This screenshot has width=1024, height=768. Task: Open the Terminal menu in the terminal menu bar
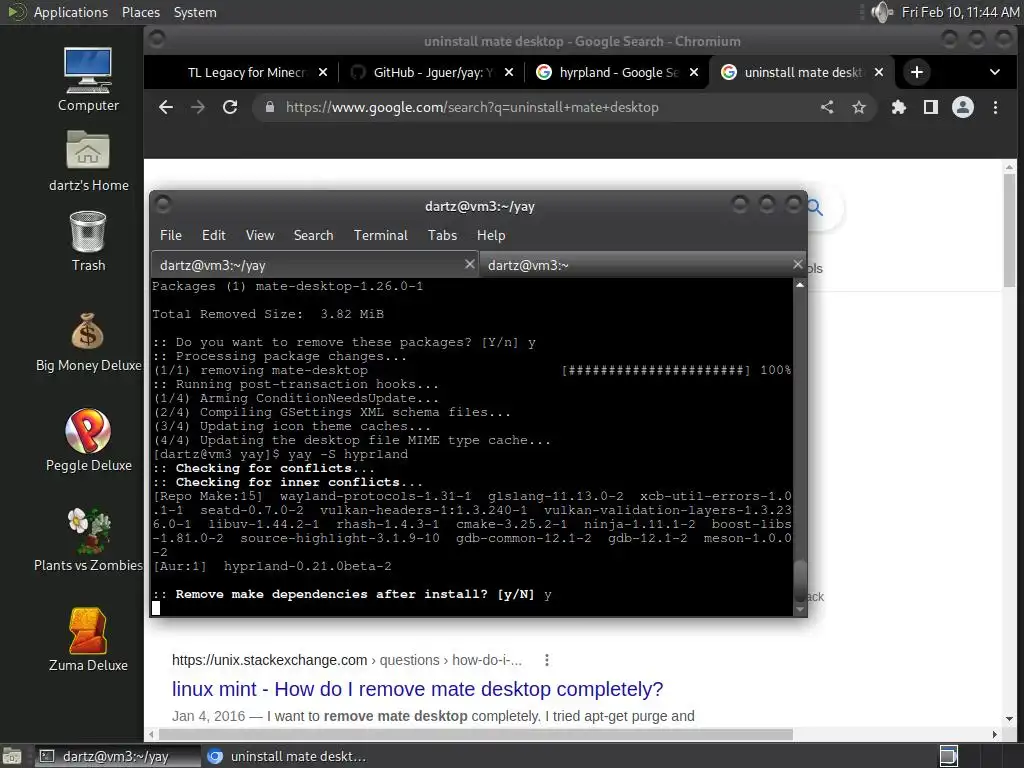tap(381, 235)
